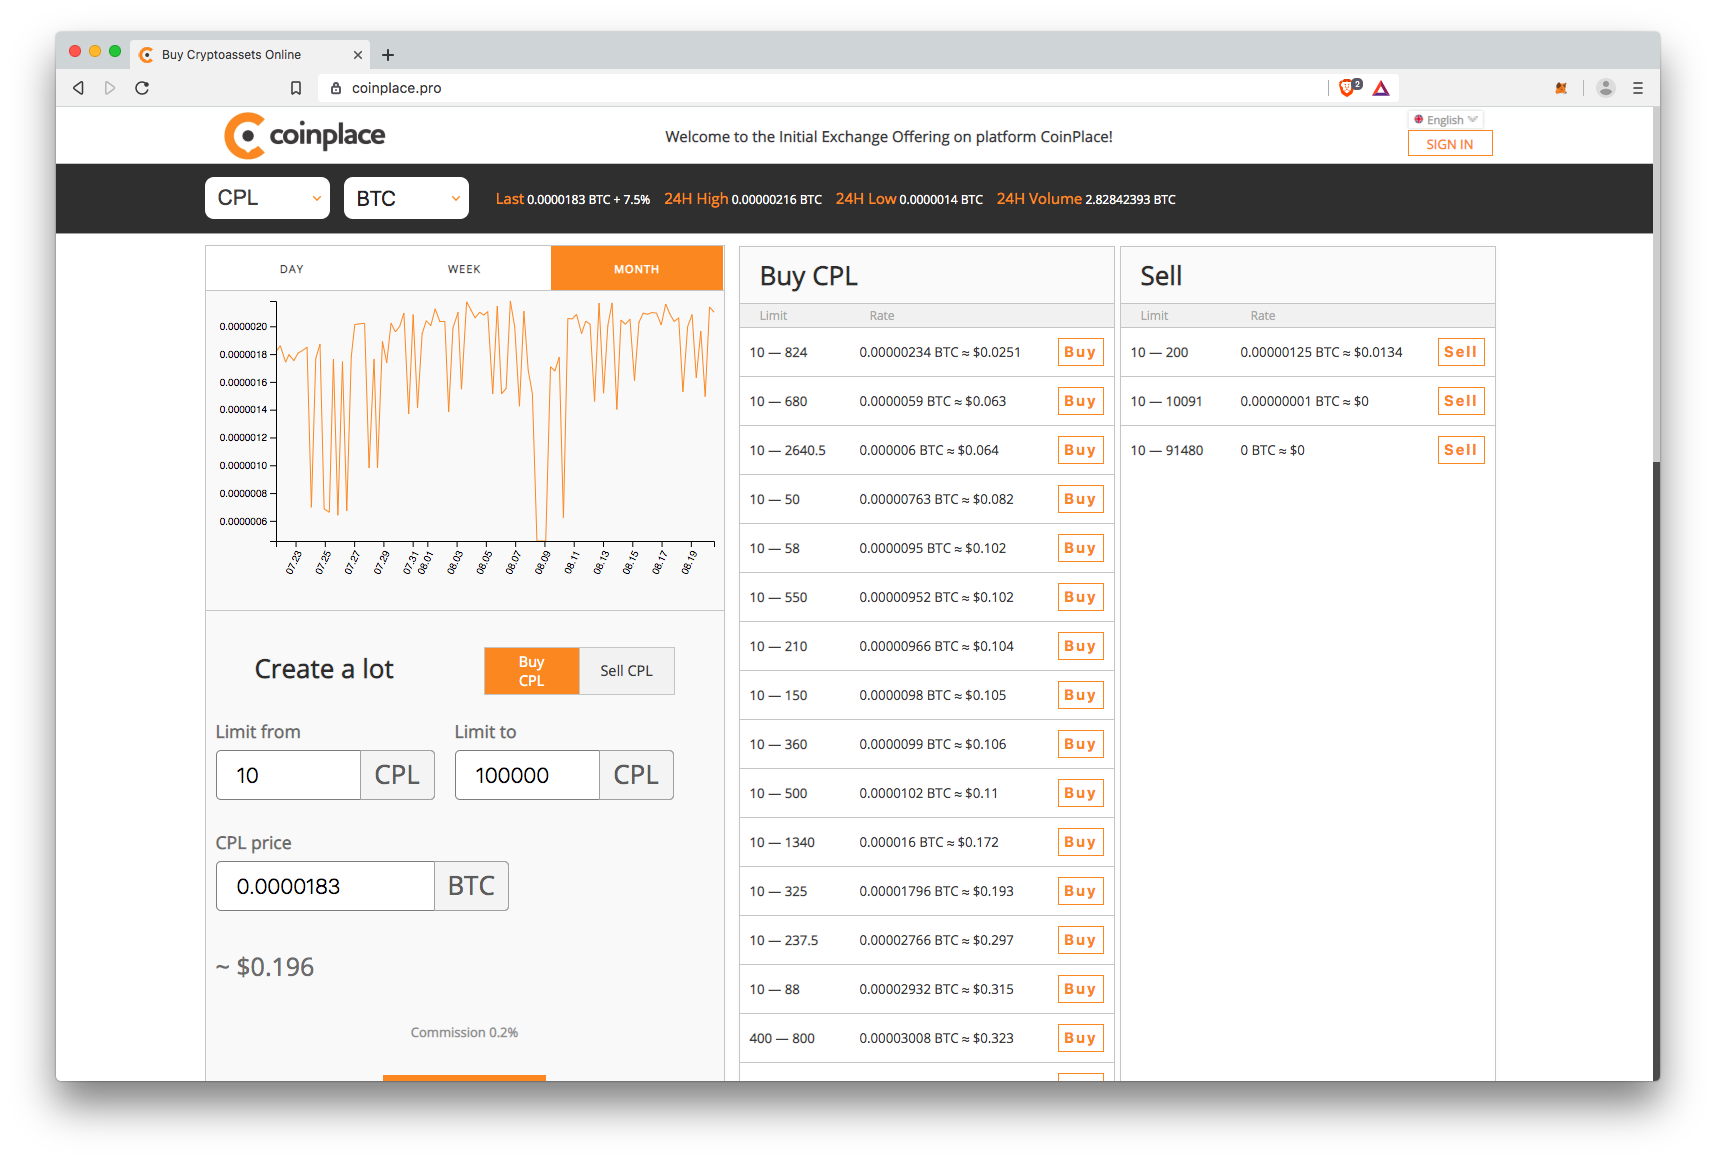Open a new tab with plus icon
This screenshot has height=1161, width=1716.
tap(388, 55)
